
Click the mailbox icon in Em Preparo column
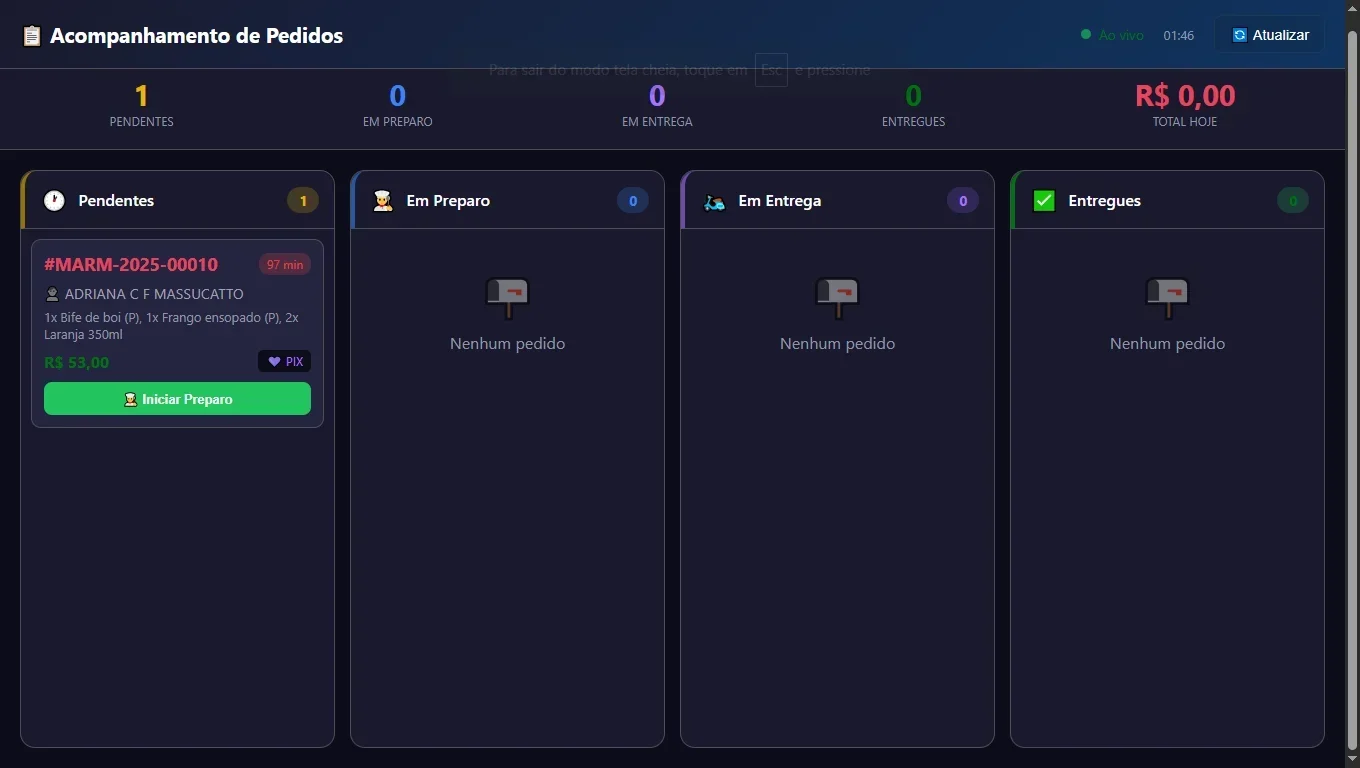click(507, 297)
